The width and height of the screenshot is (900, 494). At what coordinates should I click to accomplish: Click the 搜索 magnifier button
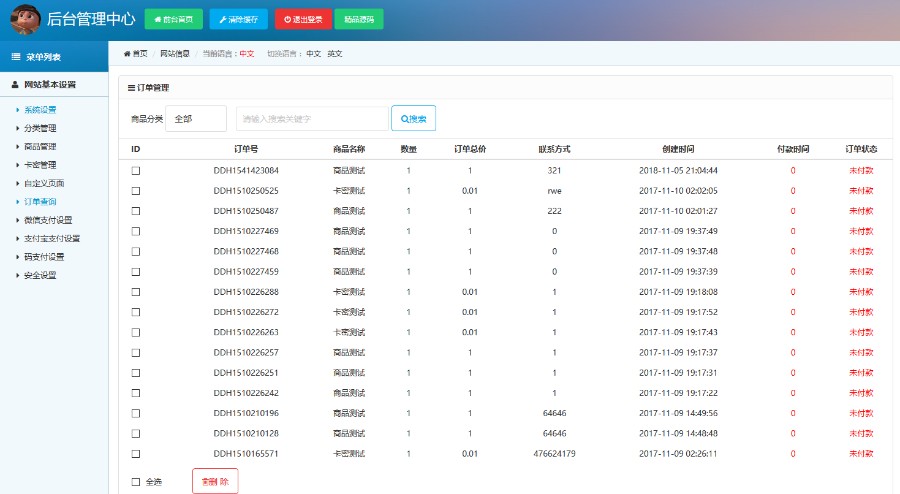click(x=413, y=119)
